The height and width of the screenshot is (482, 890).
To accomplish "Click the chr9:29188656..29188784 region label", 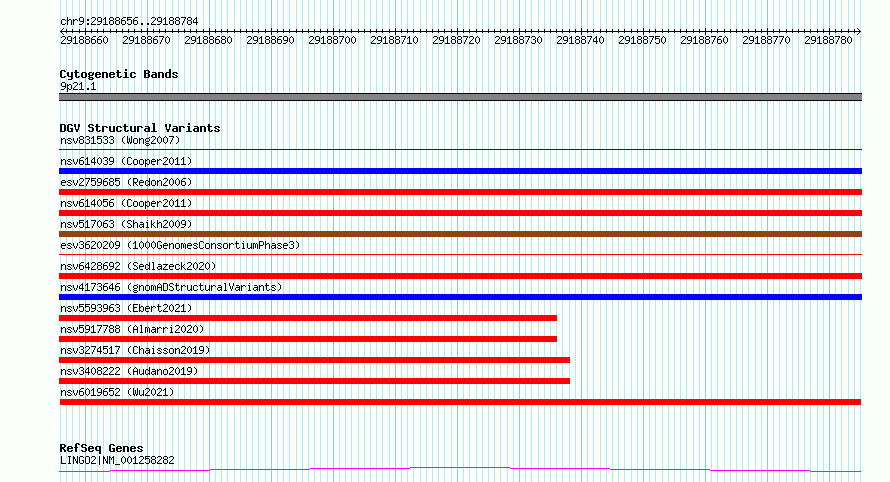I will (x=129, y=21).
